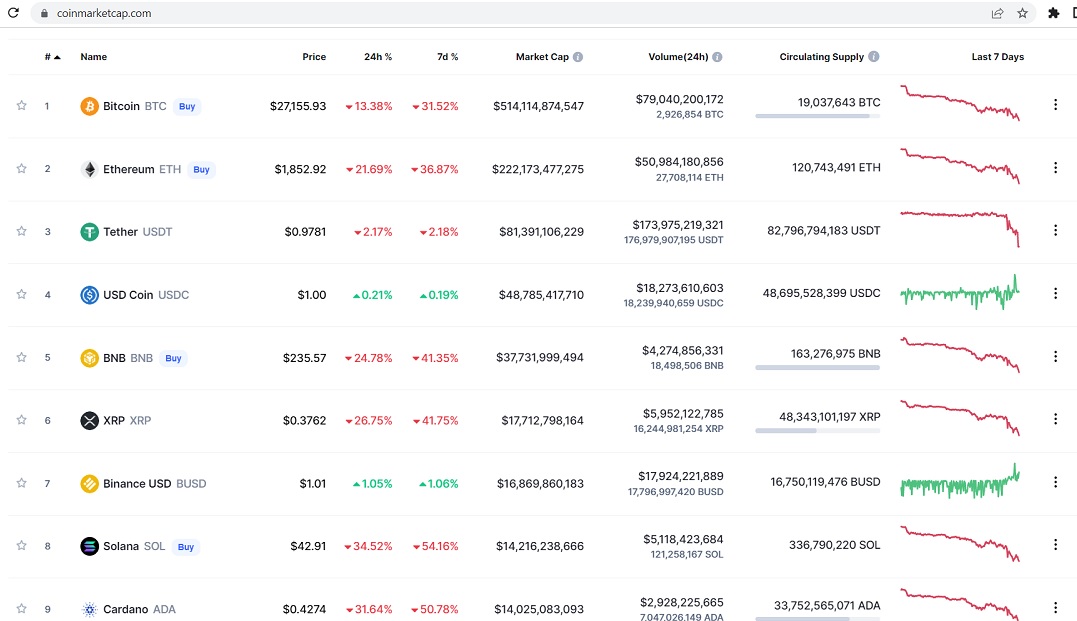1077x621 pixels.
Task: Add XRP to watchlist with star
Action: pyautogui.click(x=22, y=420)
